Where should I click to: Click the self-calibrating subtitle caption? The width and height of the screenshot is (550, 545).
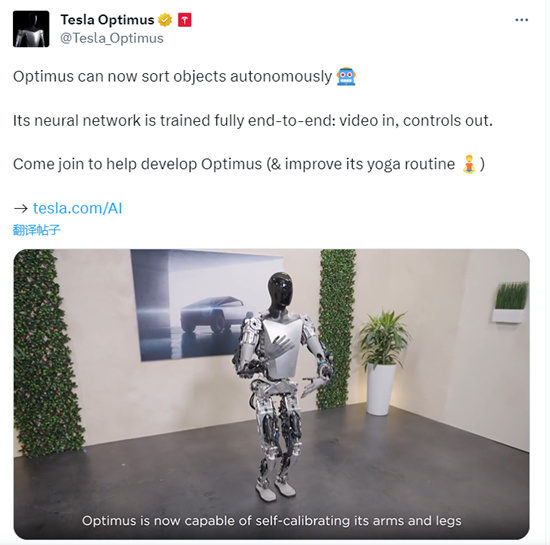(271, 521)
